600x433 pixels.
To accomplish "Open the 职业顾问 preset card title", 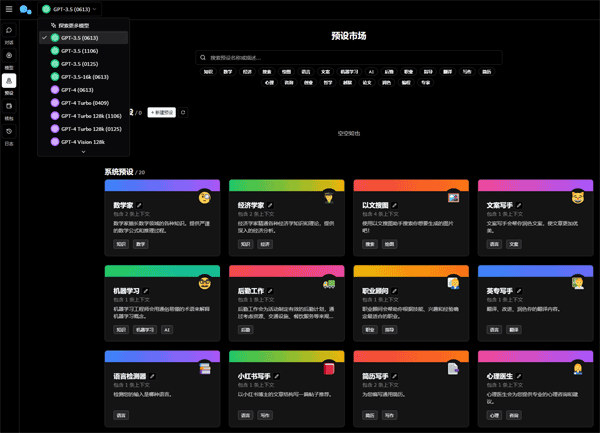I will click(375, 291).
